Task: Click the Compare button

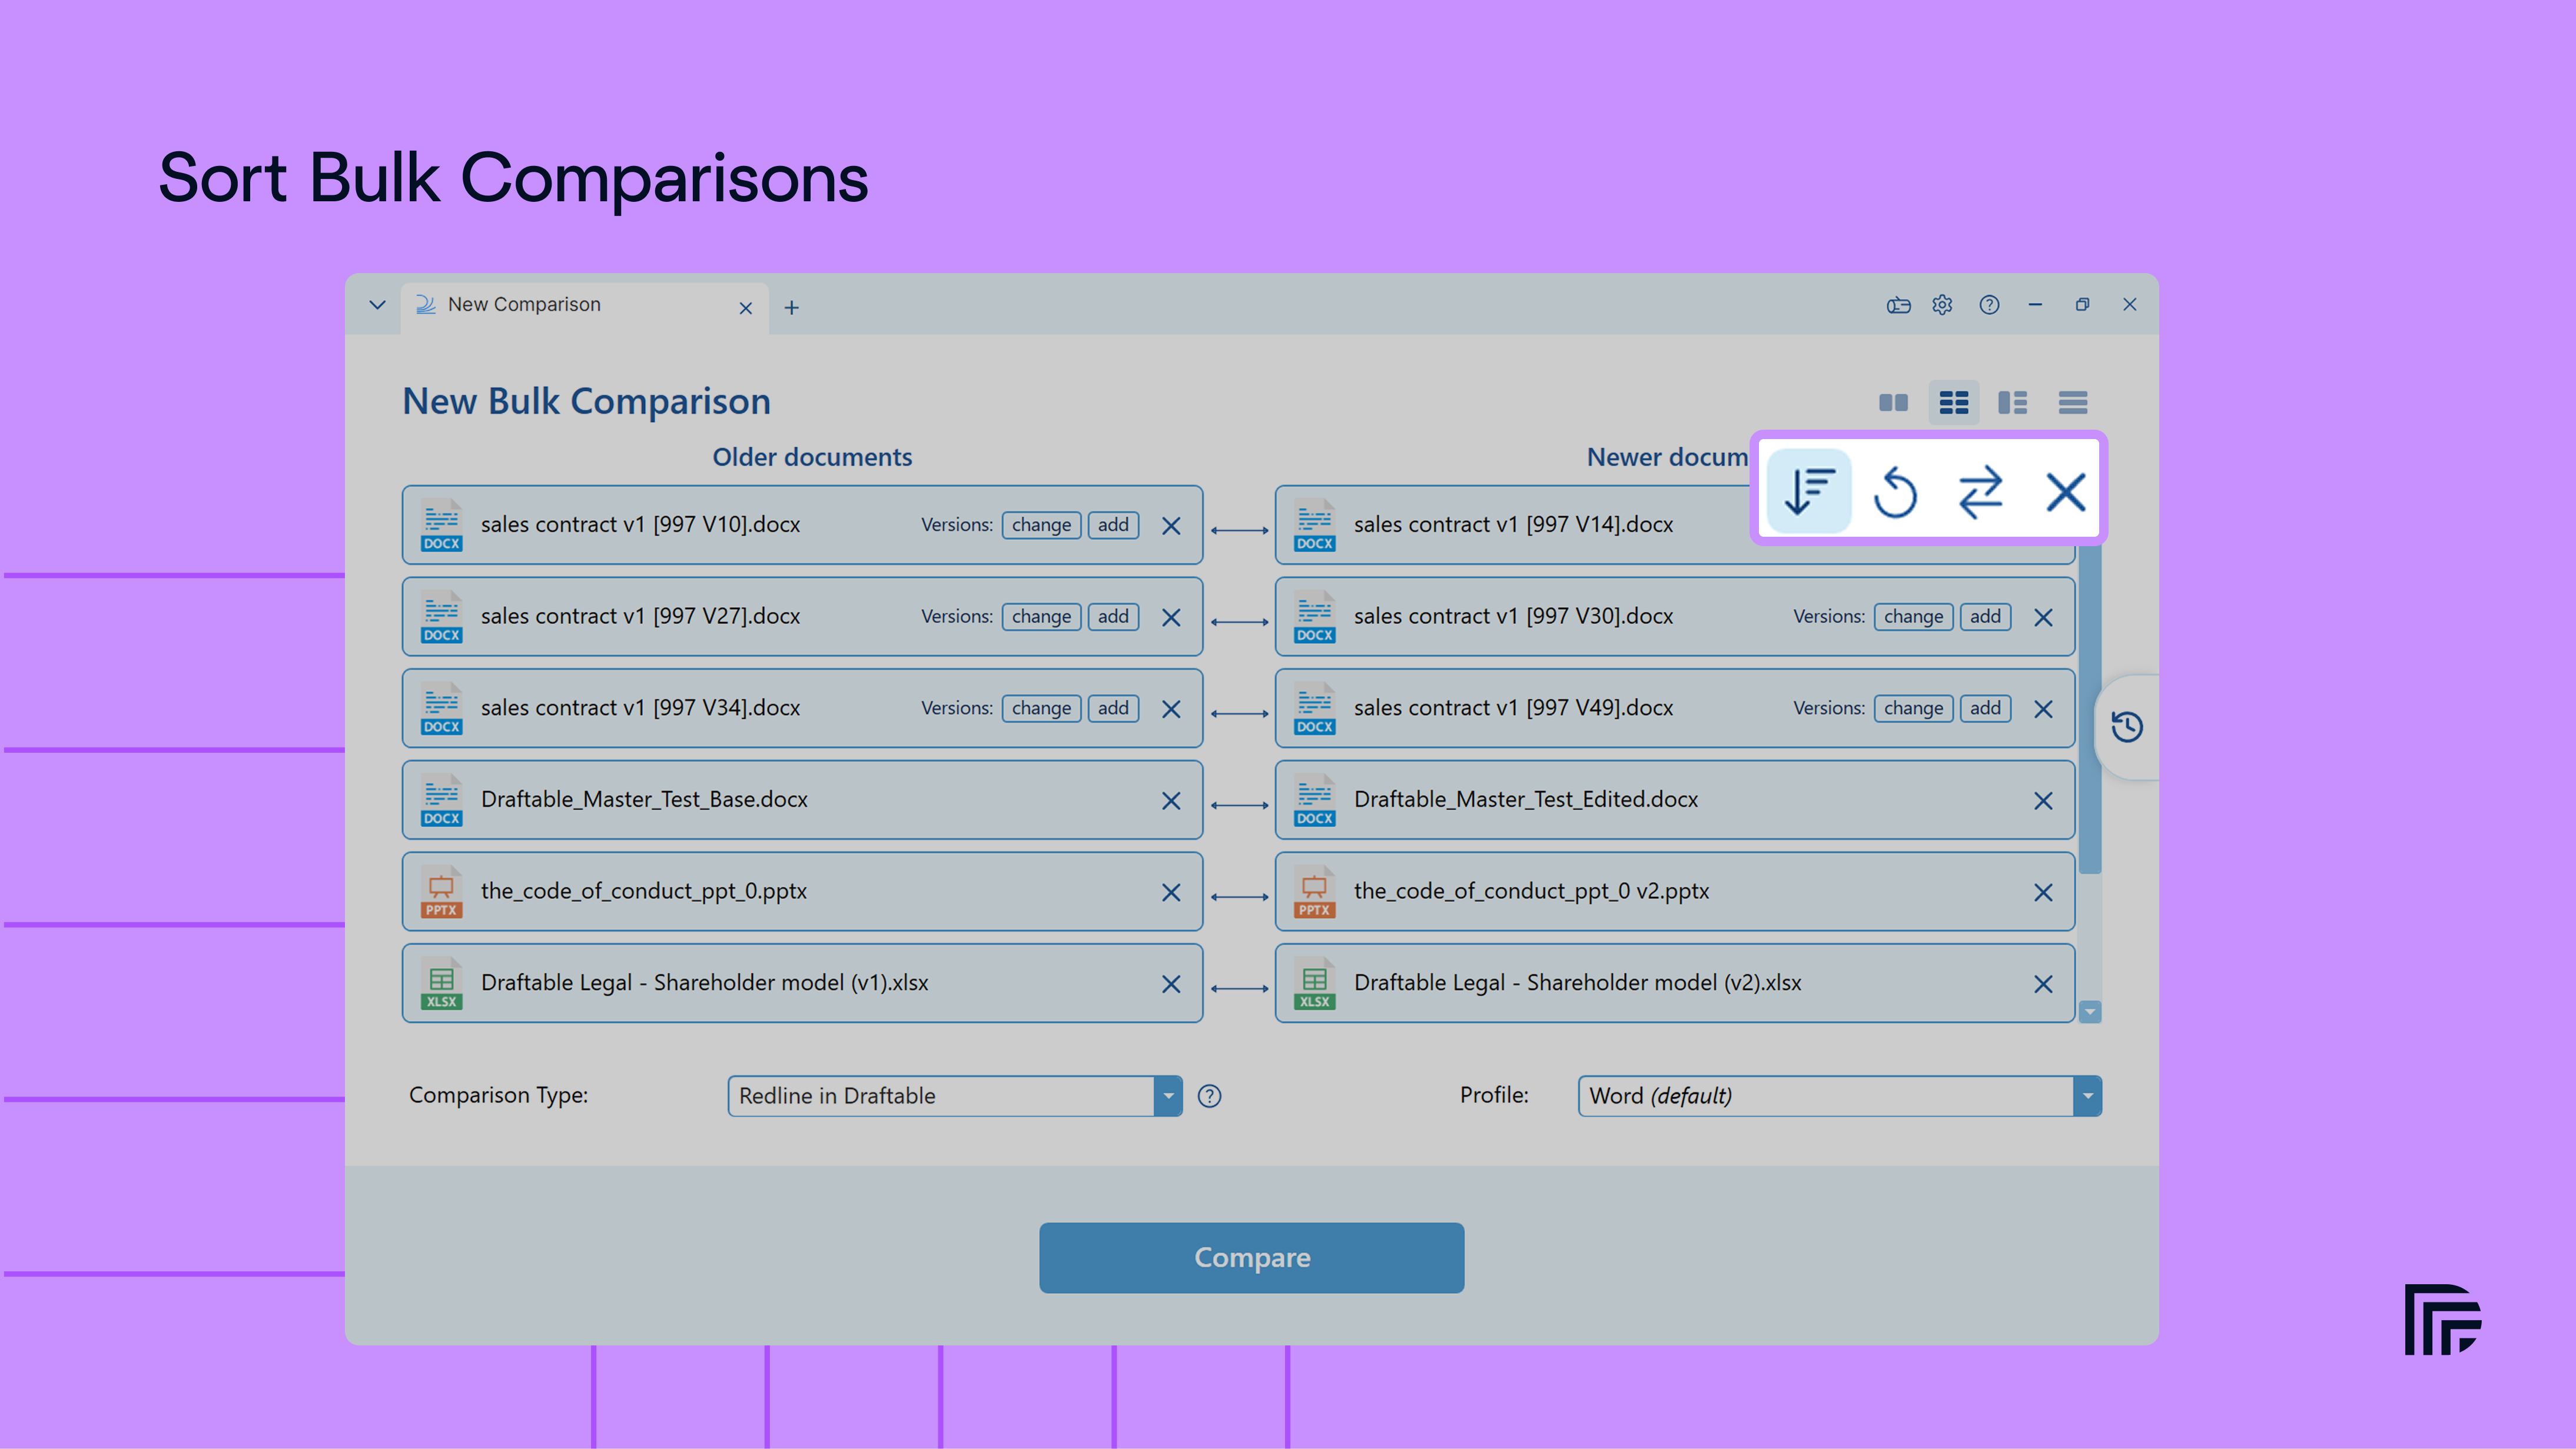Action: (x=1251, y=1257)
